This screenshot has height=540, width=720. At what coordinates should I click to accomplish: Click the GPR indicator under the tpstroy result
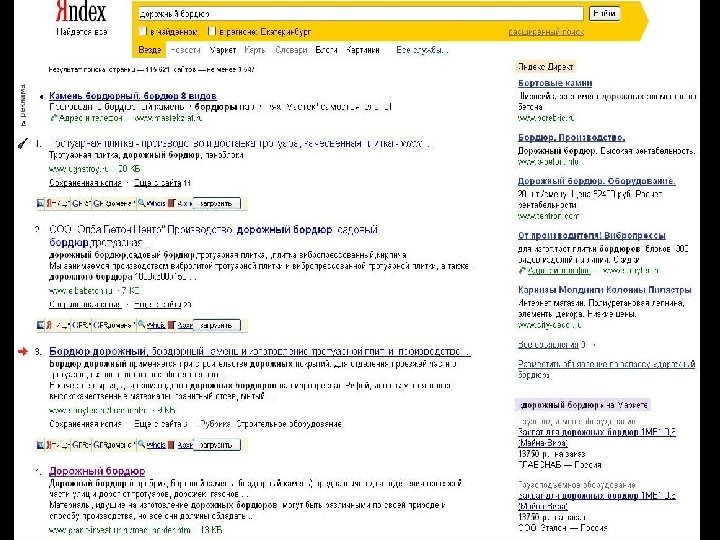tap(81, 203)
